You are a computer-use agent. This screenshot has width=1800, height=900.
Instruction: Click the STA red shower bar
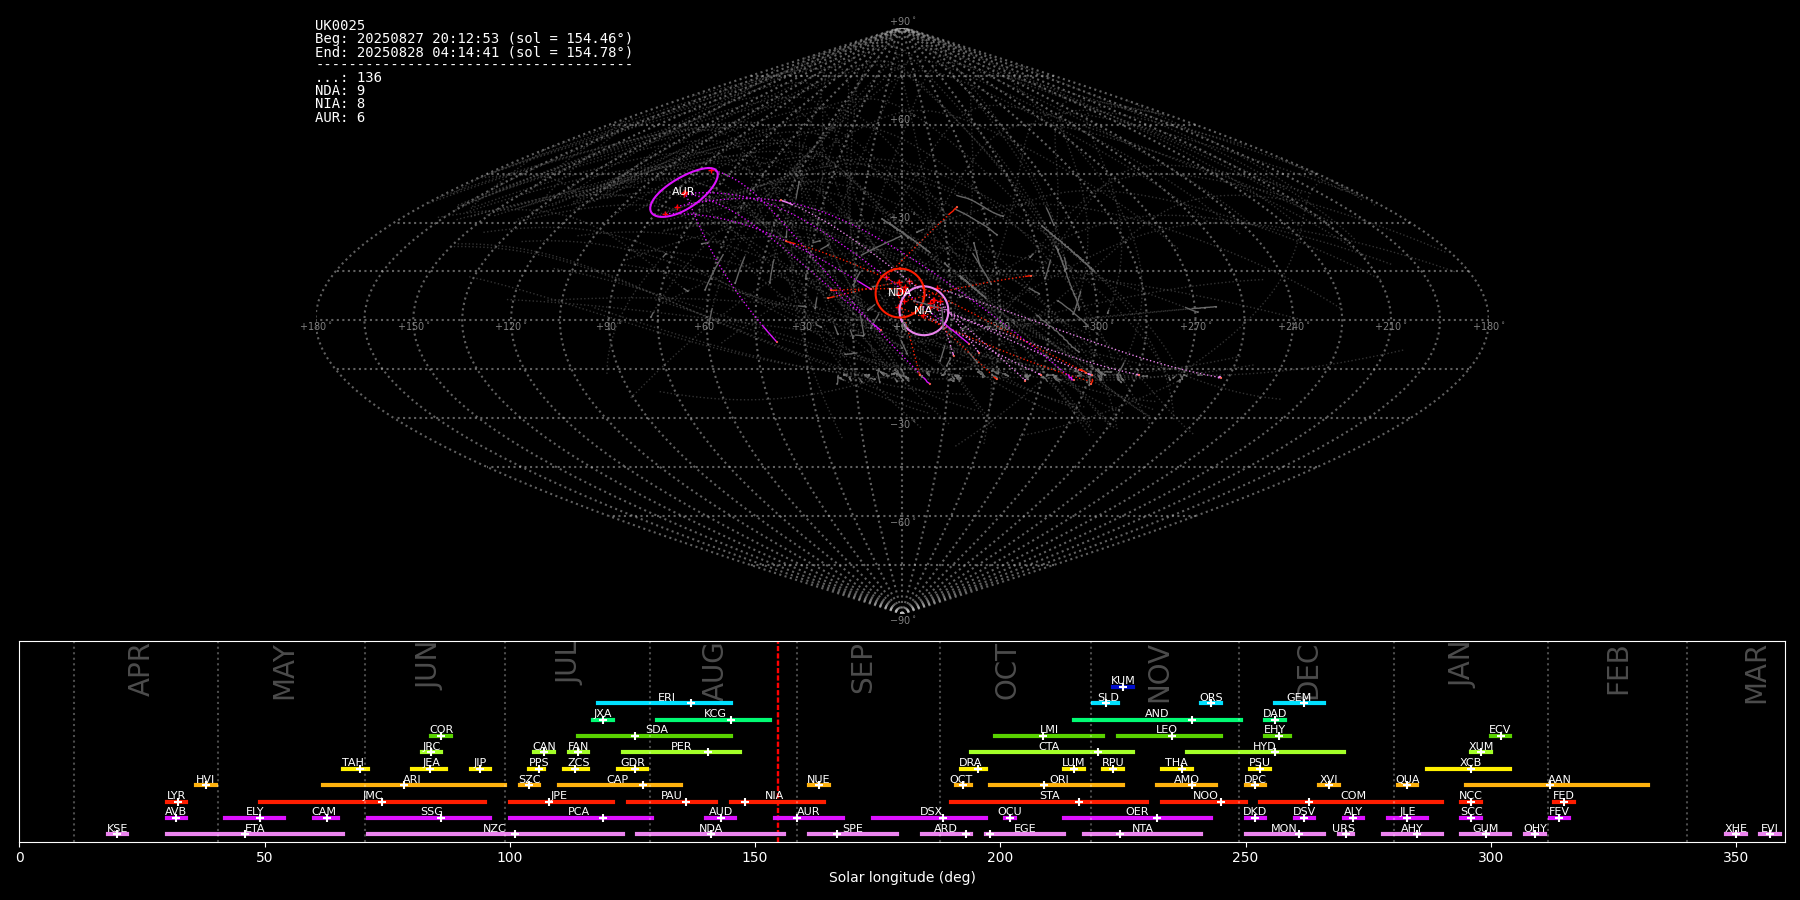(1049, 801)
